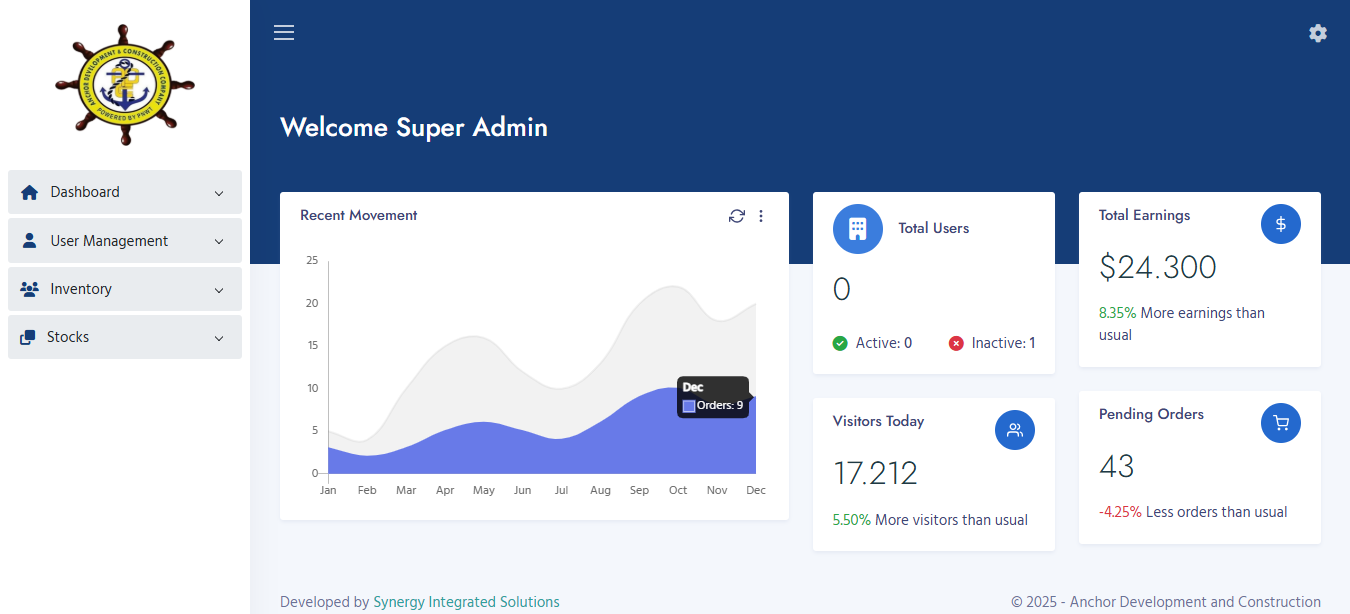Click the Pending Orders cart icon
This screenshot has width=1350, height=614.
[x=1280, y=423]
